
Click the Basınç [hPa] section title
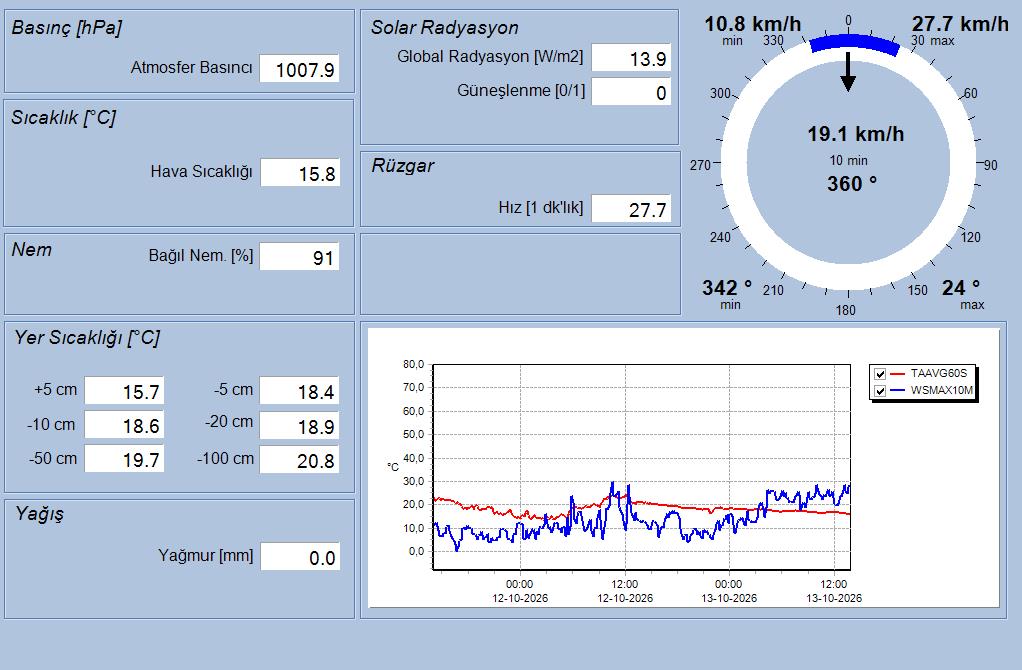click(66, 28)
